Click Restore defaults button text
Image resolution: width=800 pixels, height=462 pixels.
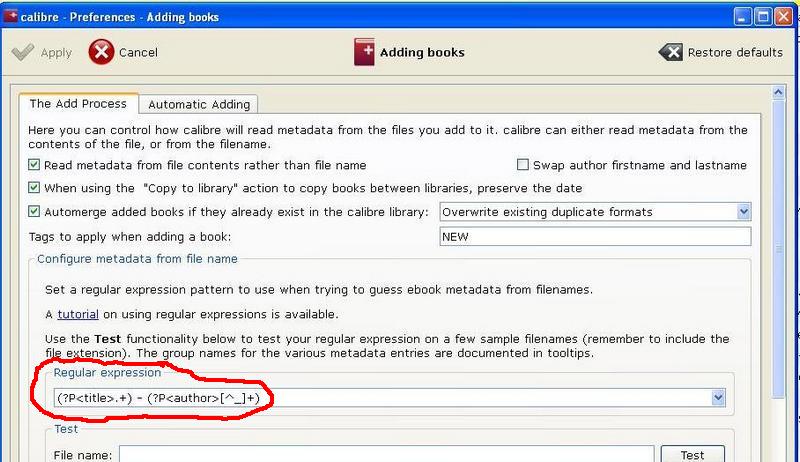pos(735,52)
